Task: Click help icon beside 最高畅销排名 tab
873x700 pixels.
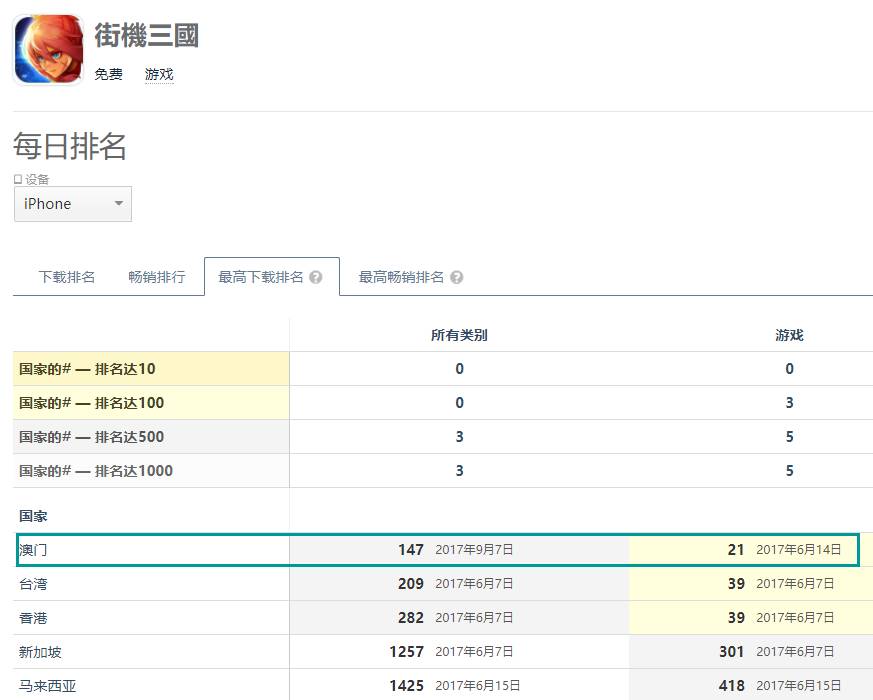Action: tap(457, 278)
